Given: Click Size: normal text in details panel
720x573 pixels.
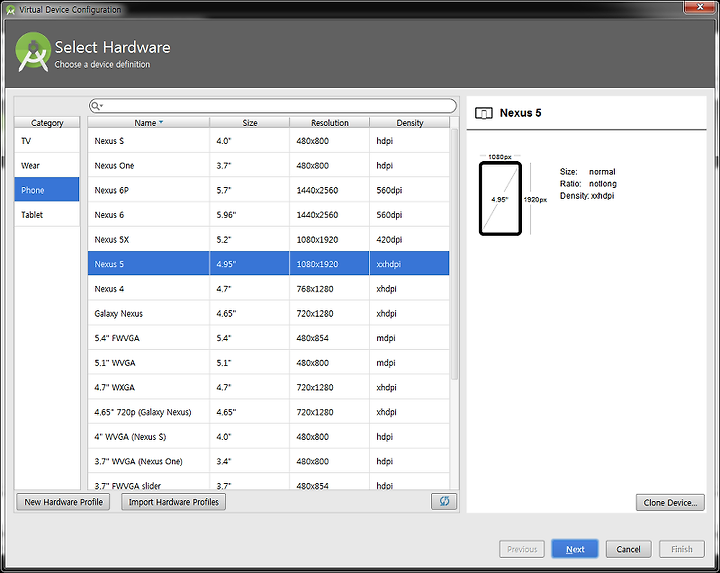Looking at the screenshot, I should pyautogui.click(x=587, y=172).
